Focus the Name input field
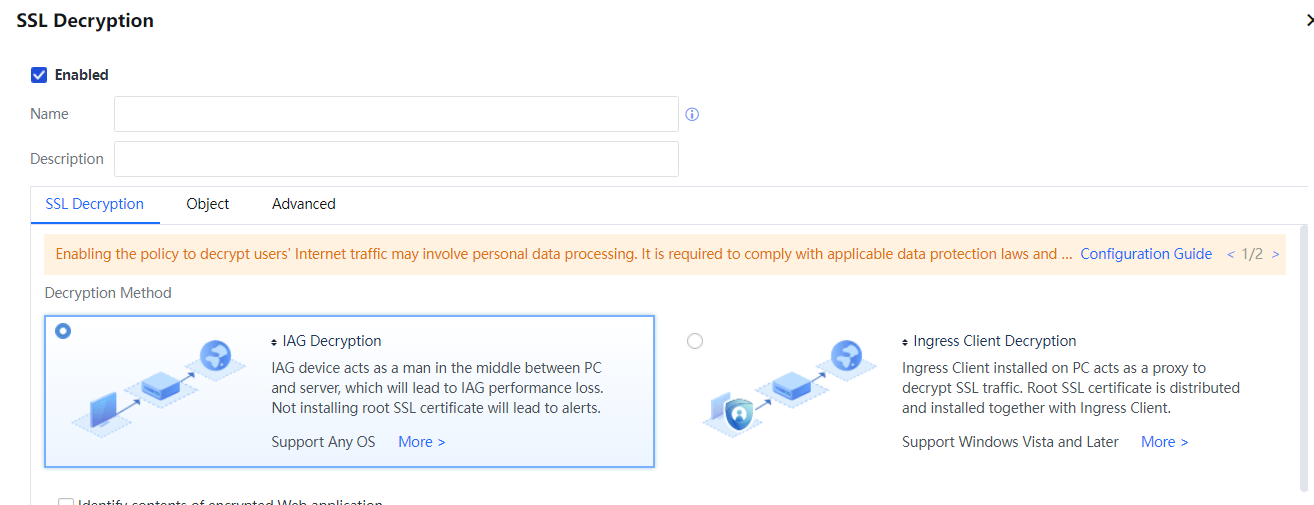The width and height of the screenshot is (1314, 505). tap(396, 114)
